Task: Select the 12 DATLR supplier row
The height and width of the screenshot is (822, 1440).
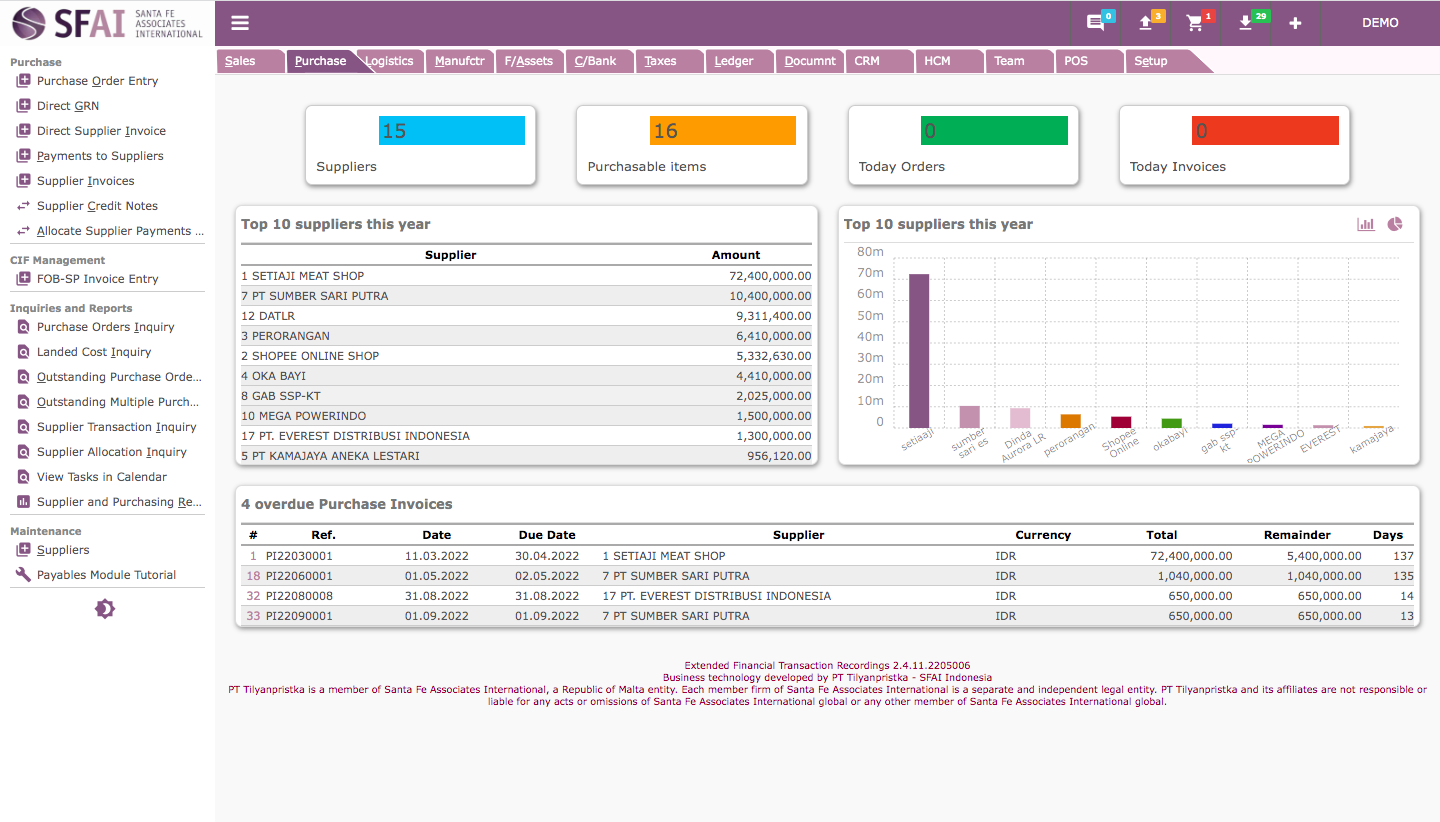Action: pos(527,316)
